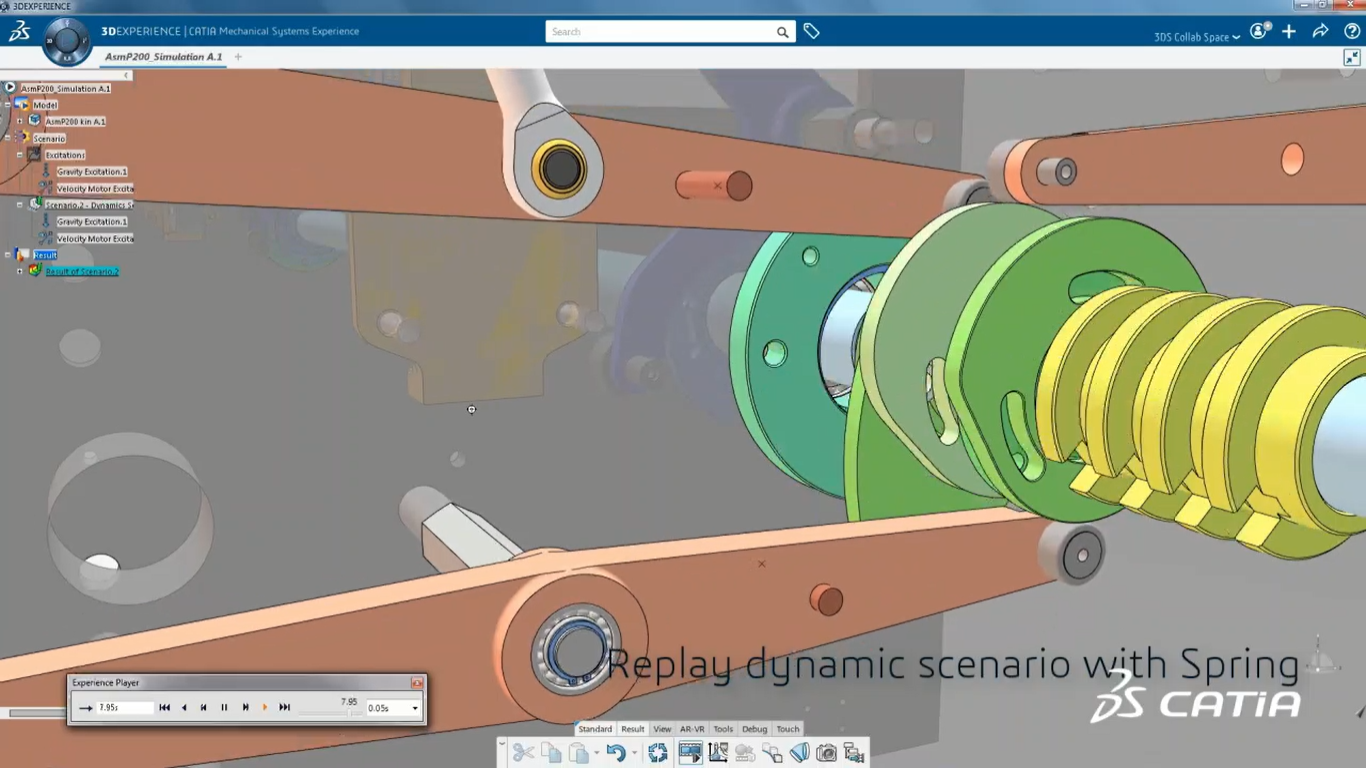
Task: Jump to first frame in Experience Player
Action: pyautogui.click(x=165, y=706)
